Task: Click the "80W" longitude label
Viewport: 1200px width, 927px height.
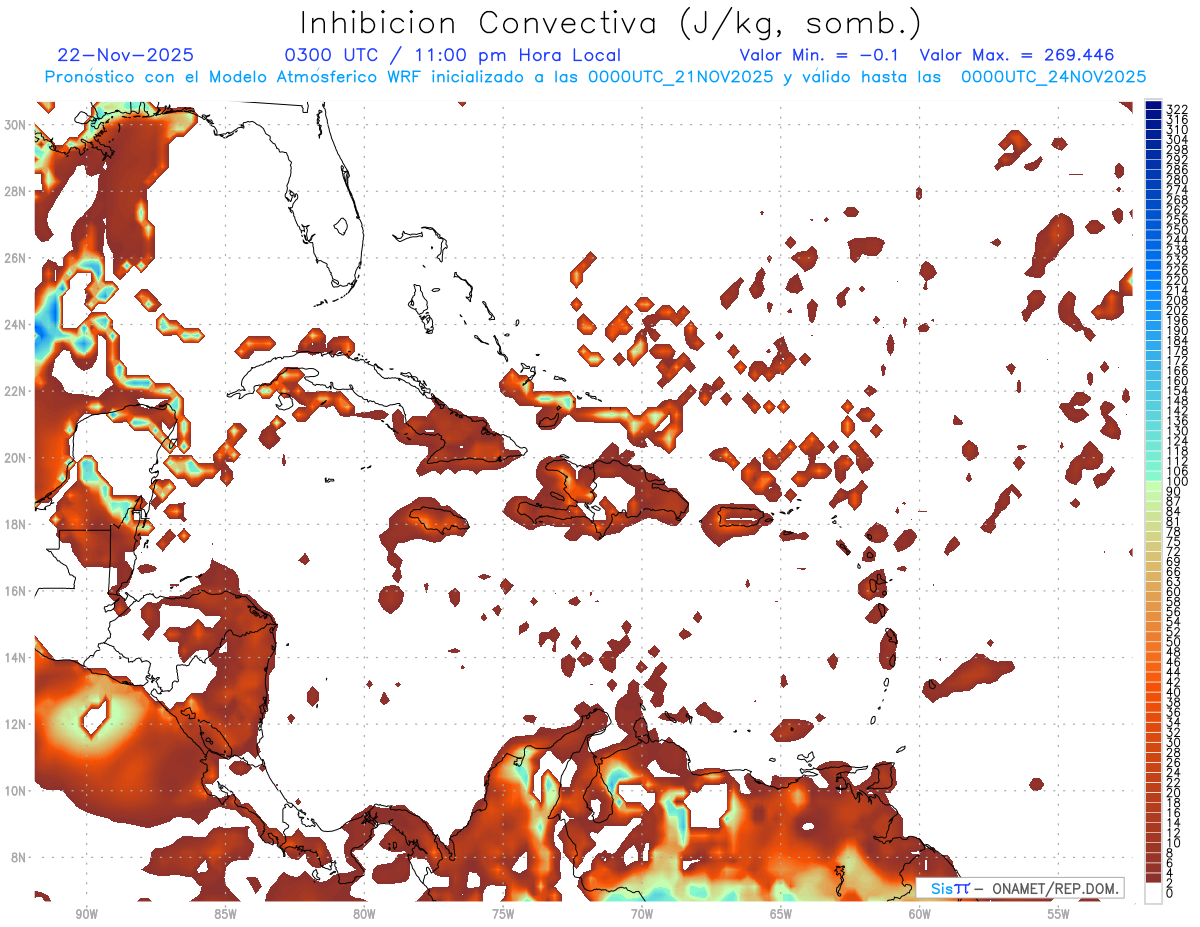Action: point(364,914)
